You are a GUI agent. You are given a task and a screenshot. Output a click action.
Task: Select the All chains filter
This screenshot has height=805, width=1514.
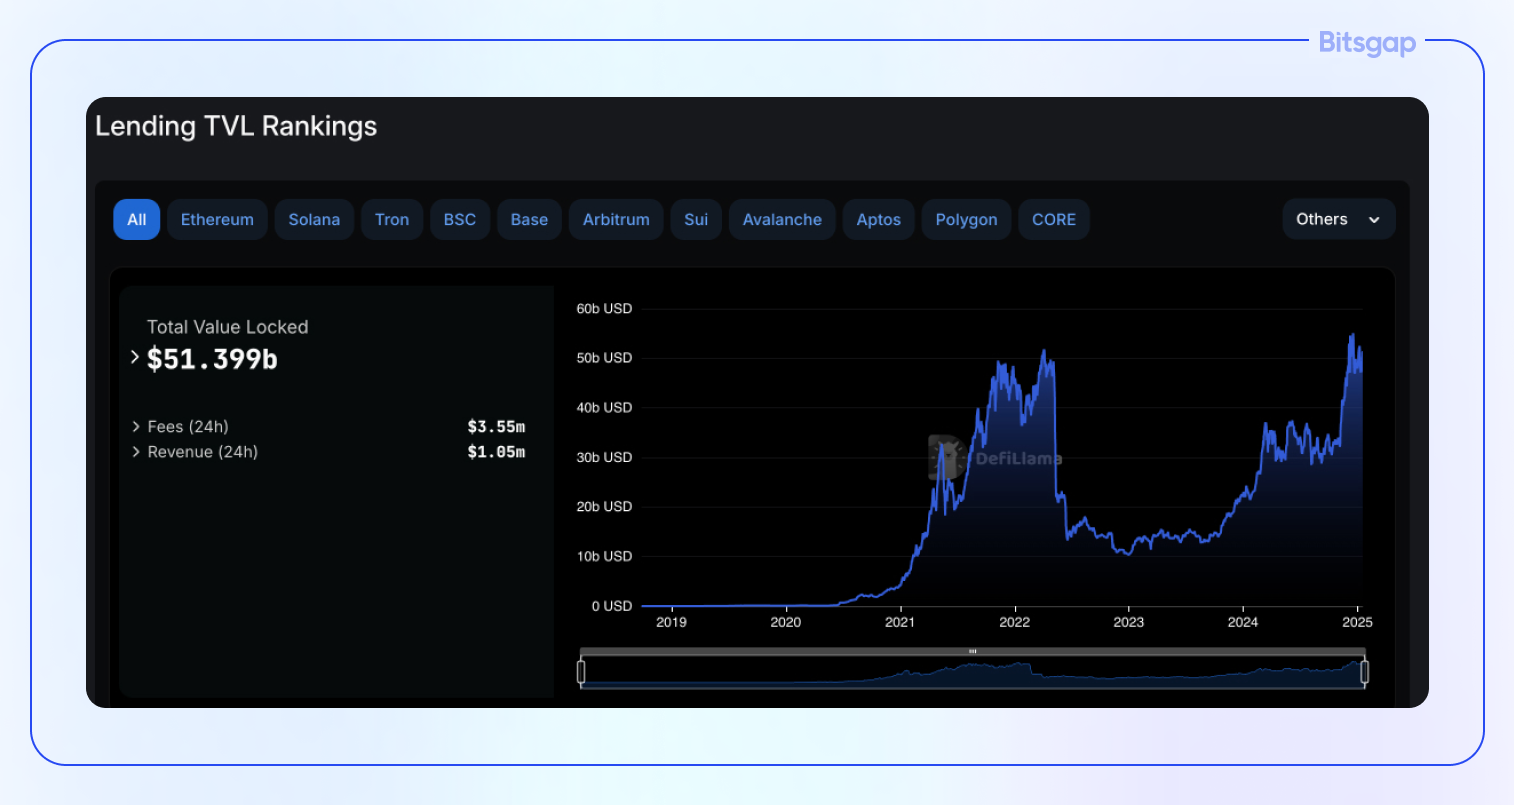point(137,220)
